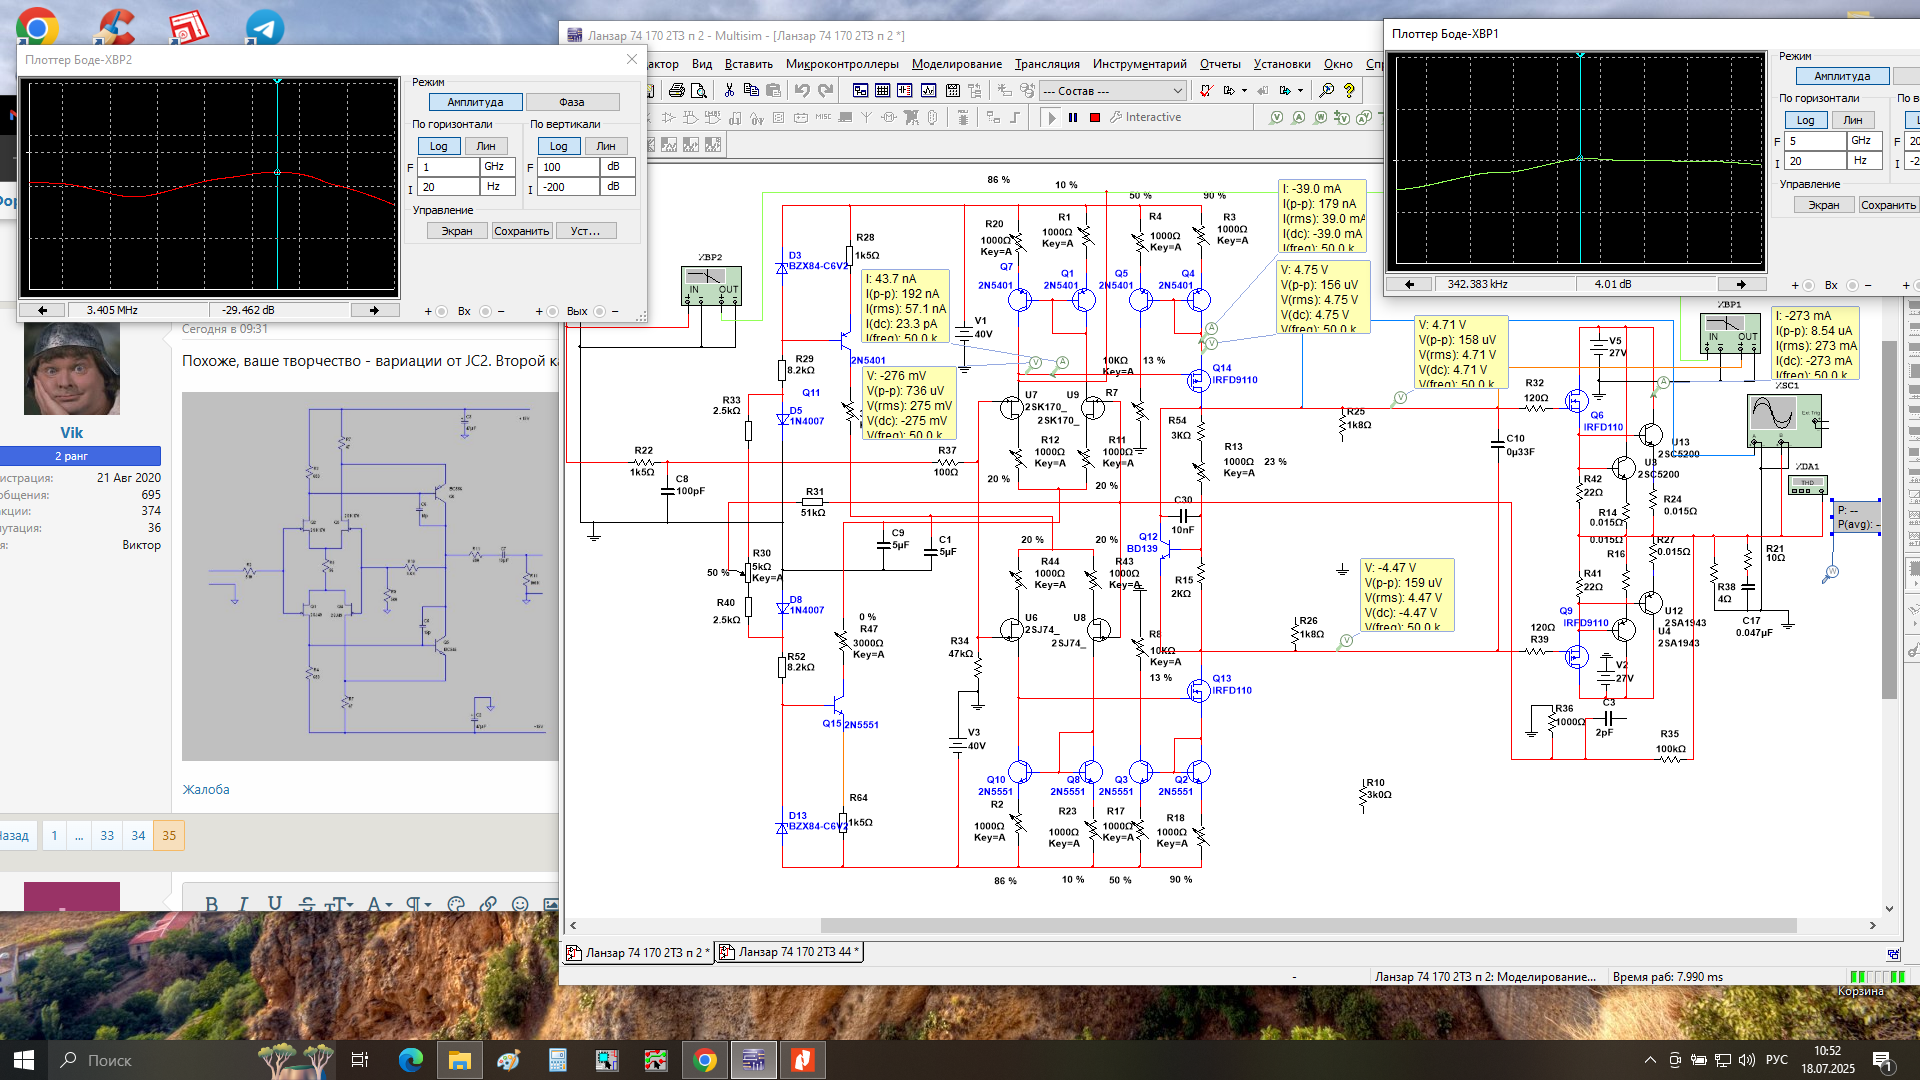Select vertical Log scale in XBP2 plotter
The width and height of the screenshot is (1920, 1080).
pos(559,146)
